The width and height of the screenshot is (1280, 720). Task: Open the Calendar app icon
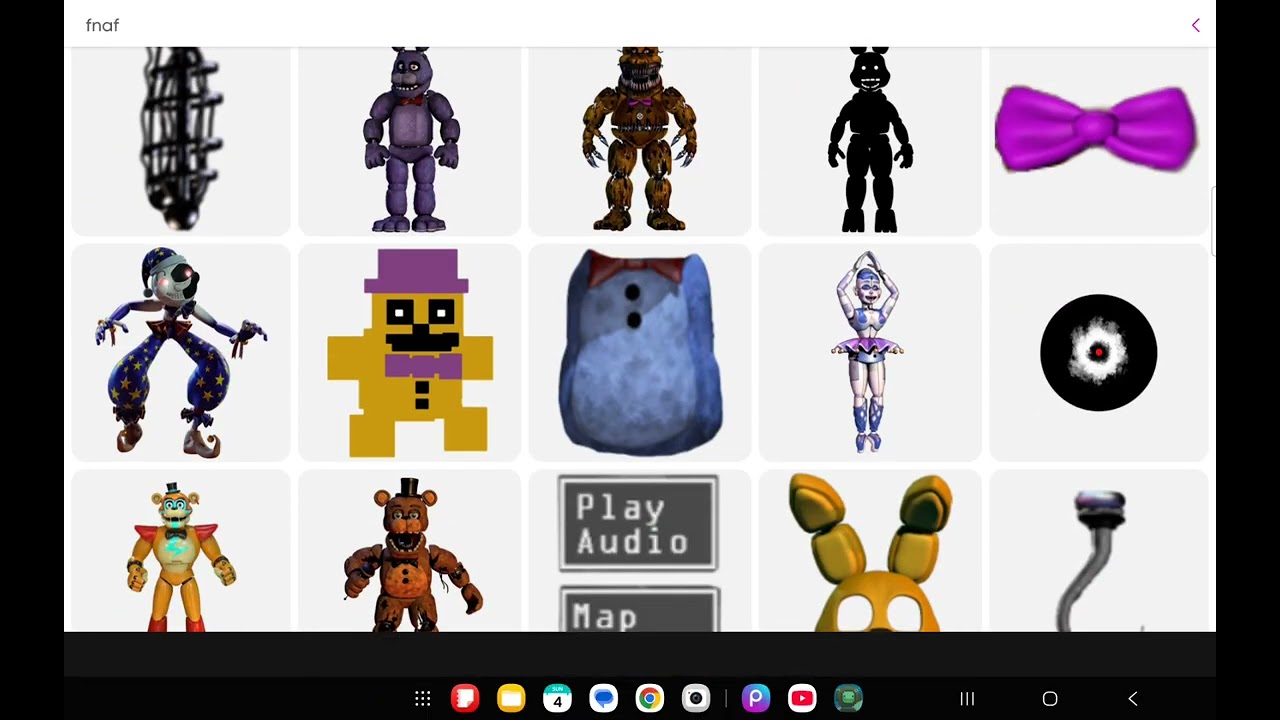click(x=557, y=698)
